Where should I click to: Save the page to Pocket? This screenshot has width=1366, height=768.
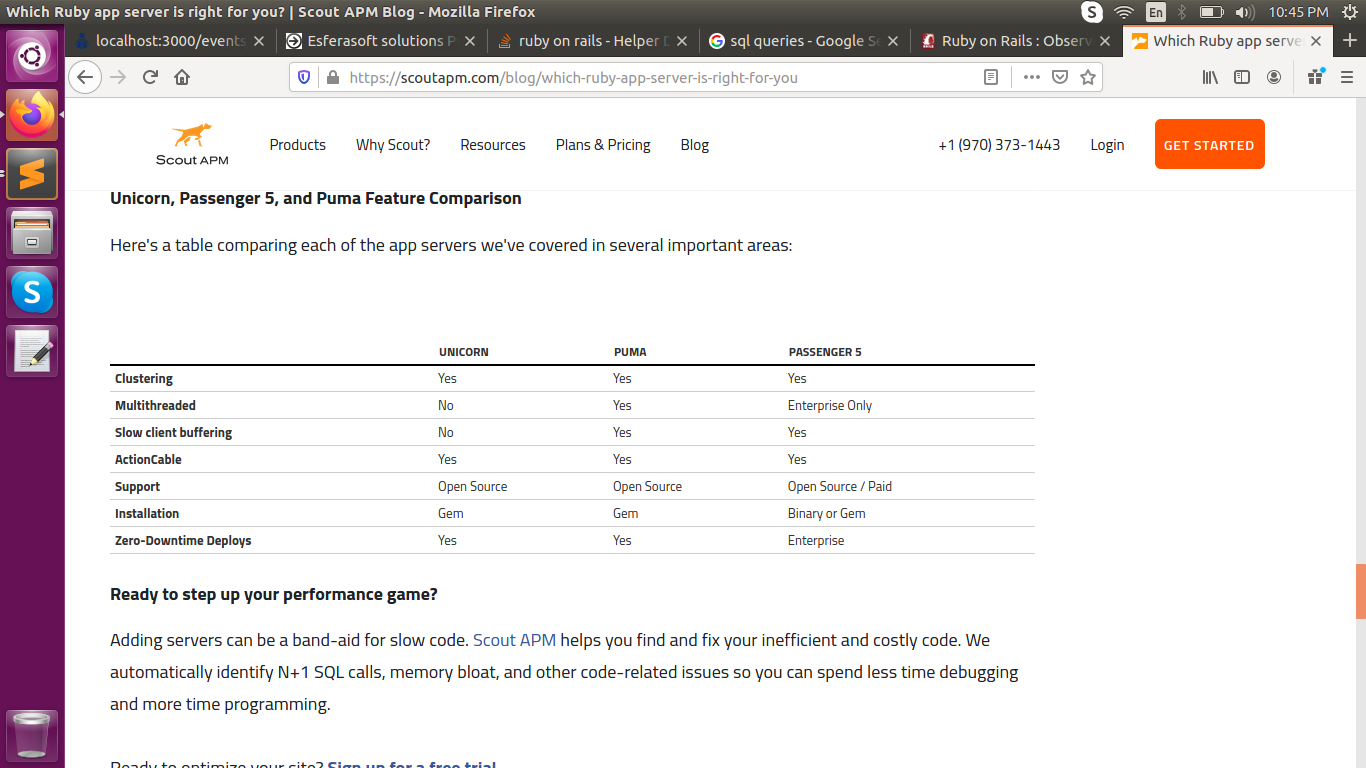coord(1060,77)
